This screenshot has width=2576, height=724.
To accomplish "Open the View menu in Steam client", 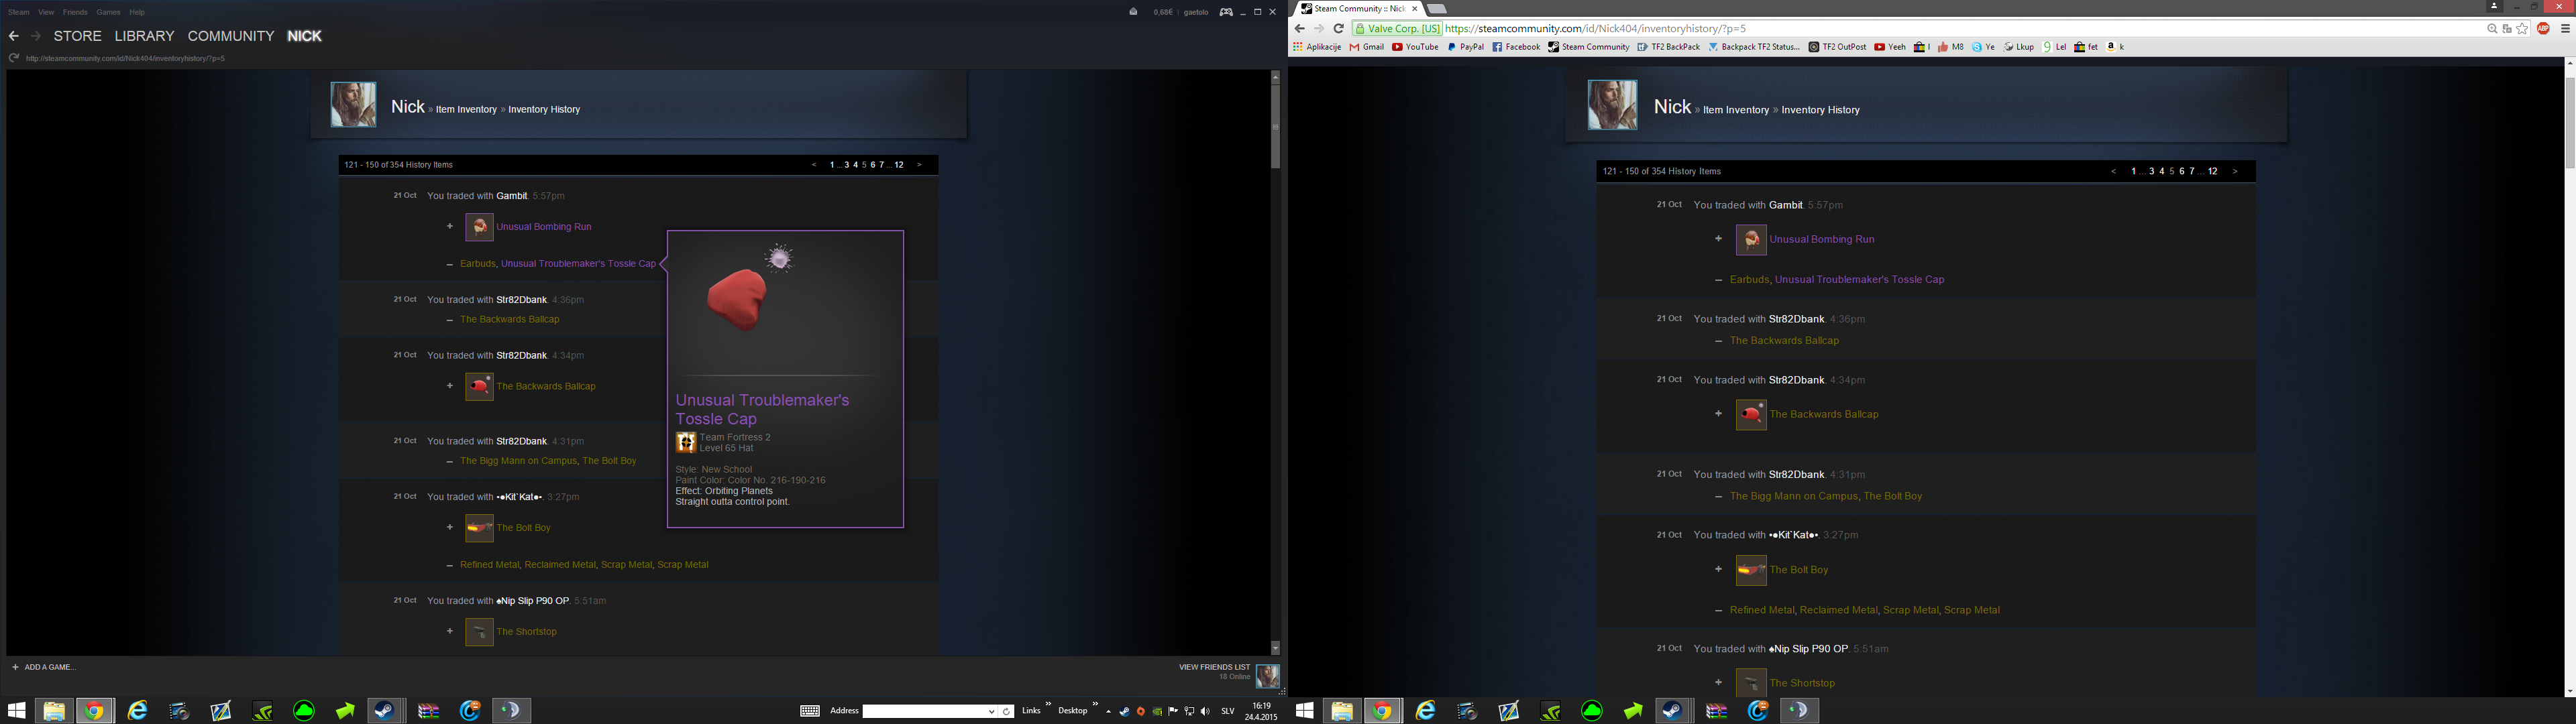I will 46,12.
